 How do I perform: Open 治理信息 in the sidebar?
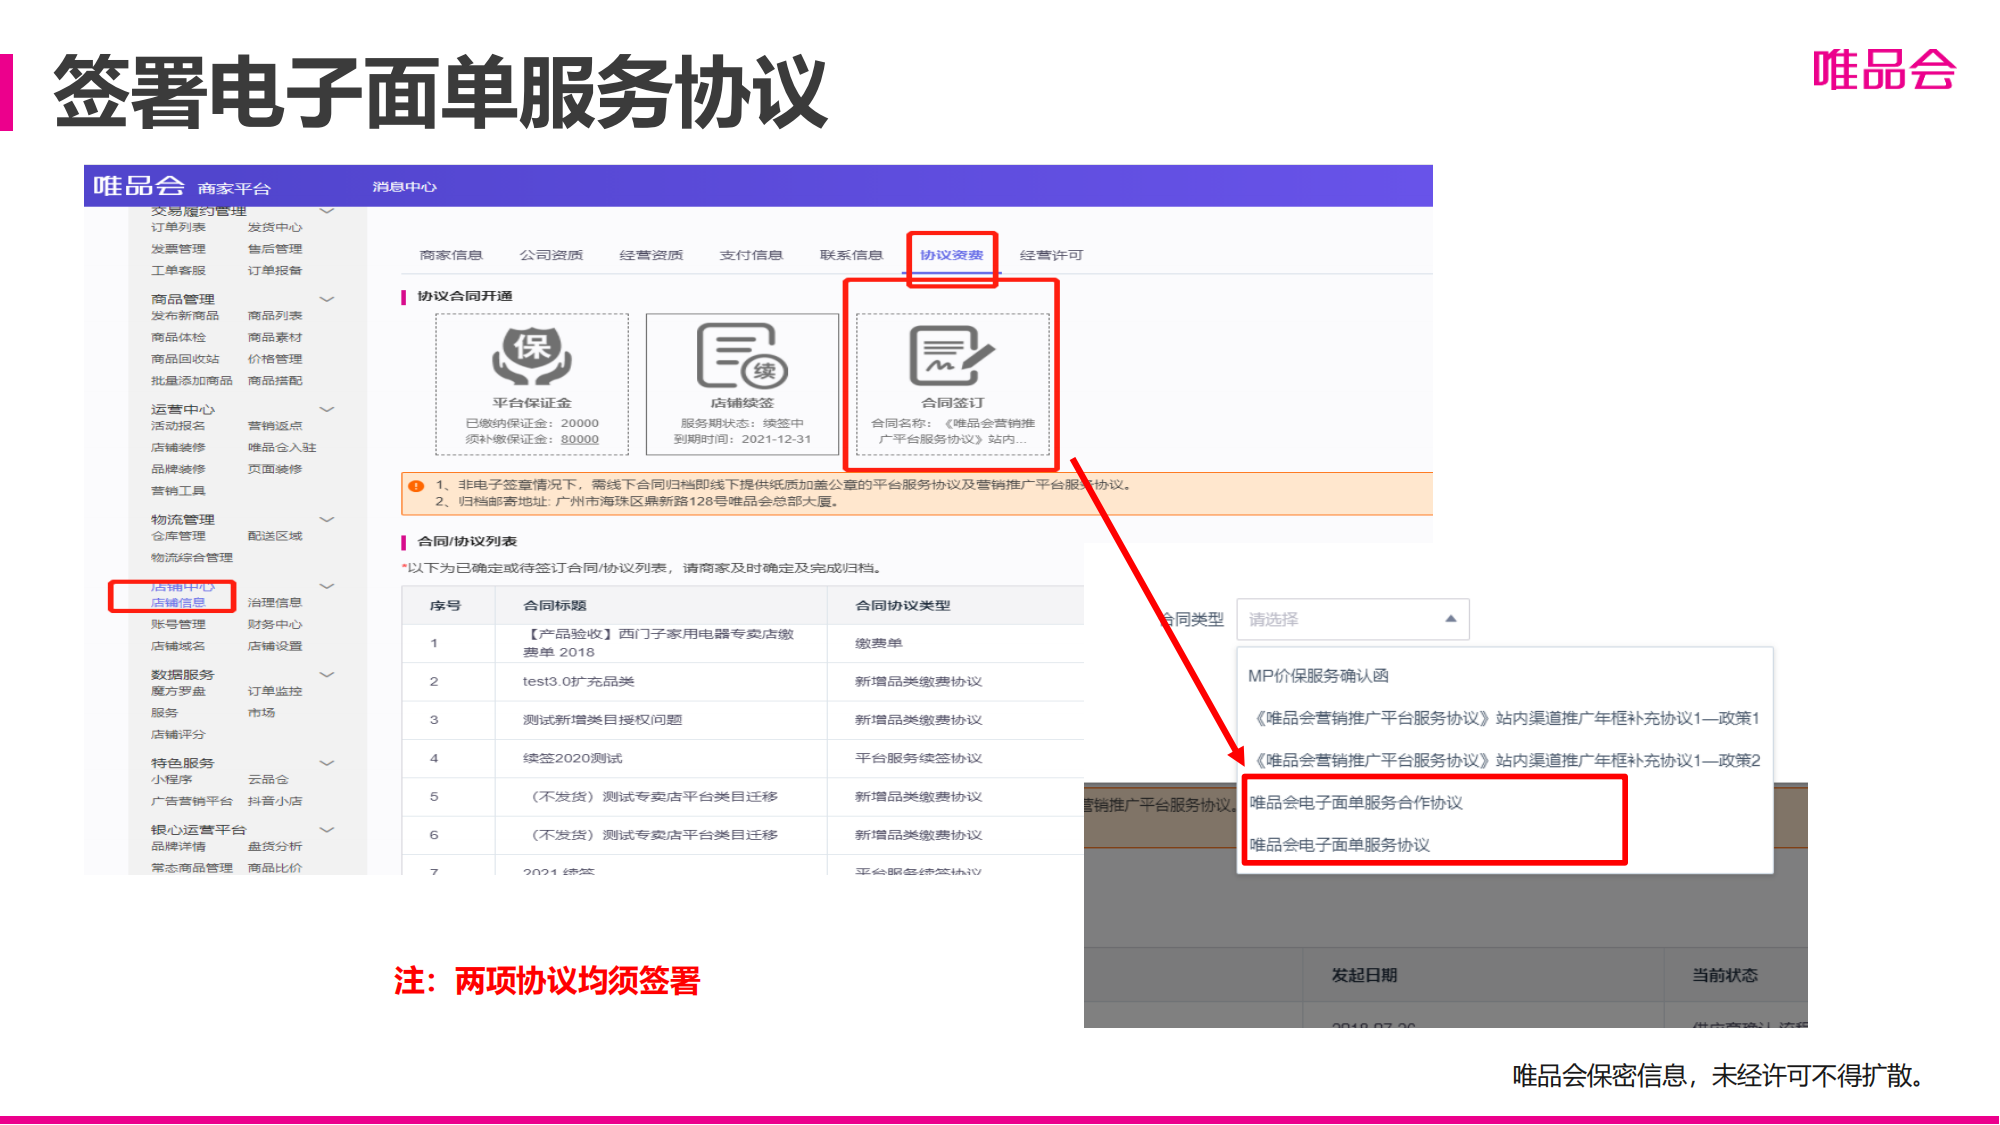[x=275, y=602]
